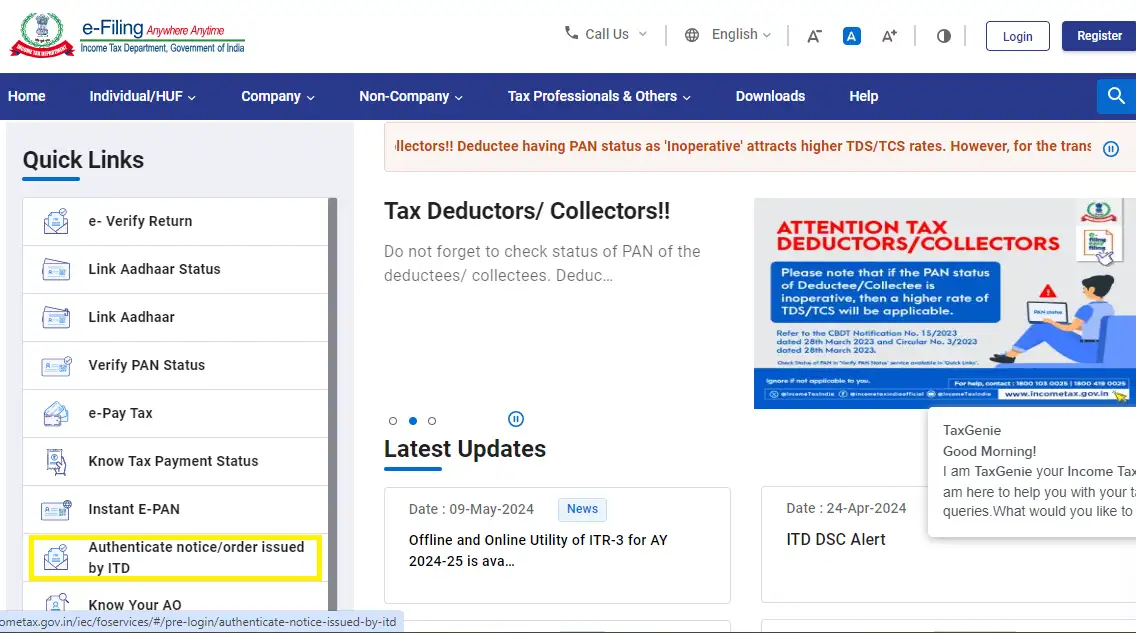1136x633 pixels.
Task: Pause the scrolling ticker message
Action: 1110,148
